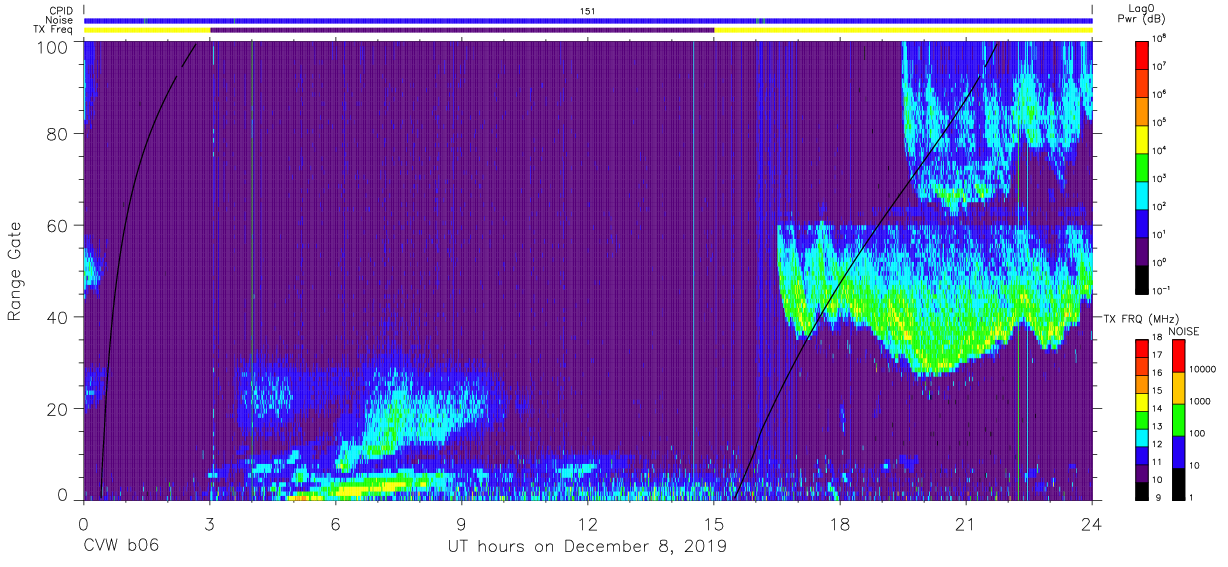Click the x-axis tick label '9'
Screen dimensions: 1228x567
tap(461, 525)
